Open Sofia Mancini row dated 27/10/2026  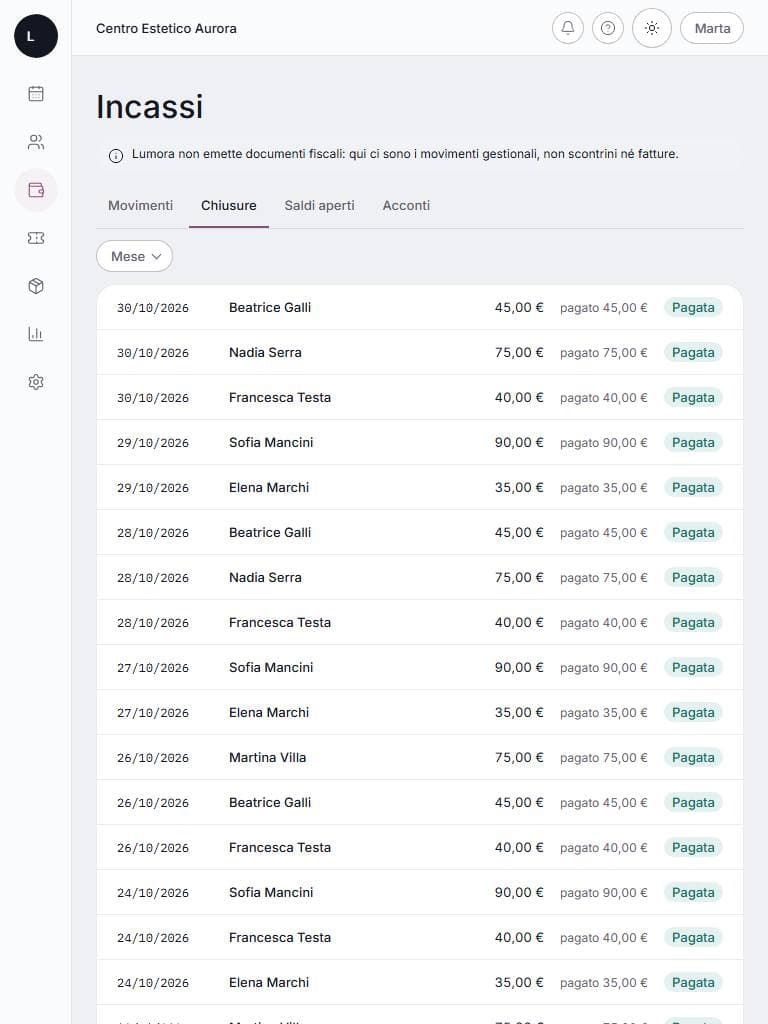pyautogui.click(x=420, y=668)
